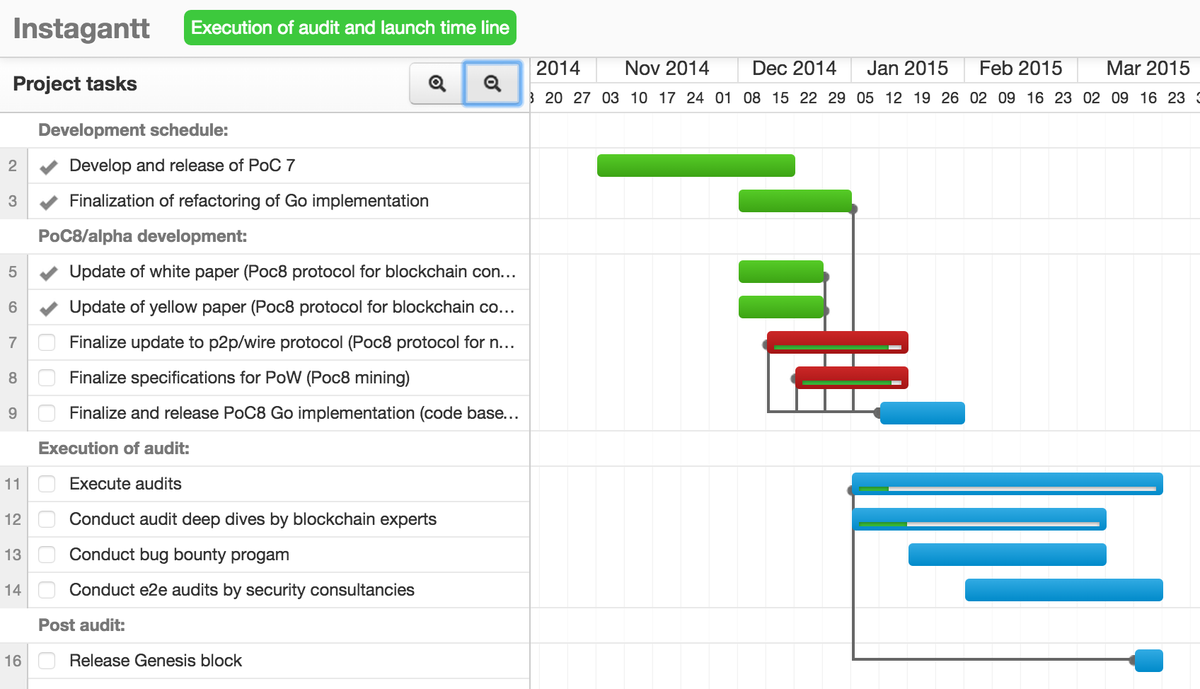1200x689 pixels.
Task: Select task Develop and release of PoC 7
Action: 182,166
